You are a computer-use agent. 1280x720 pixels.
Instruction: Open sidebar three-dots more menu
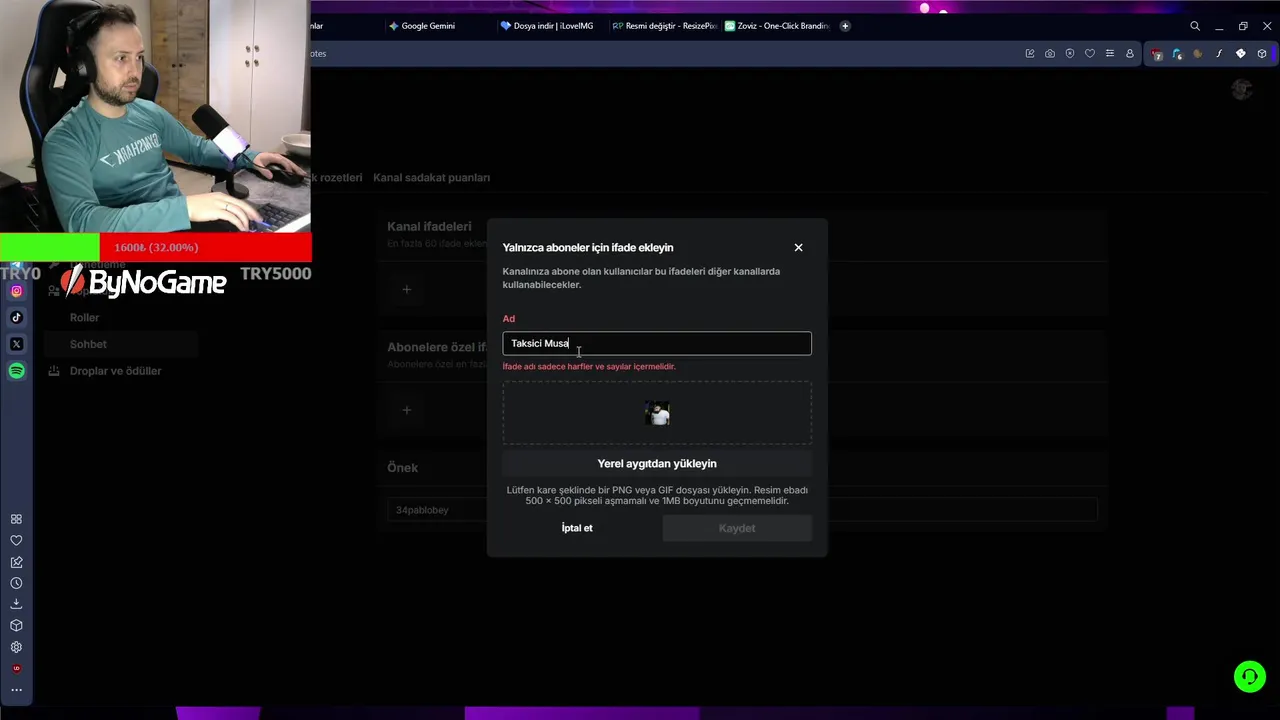coord(16,690)
